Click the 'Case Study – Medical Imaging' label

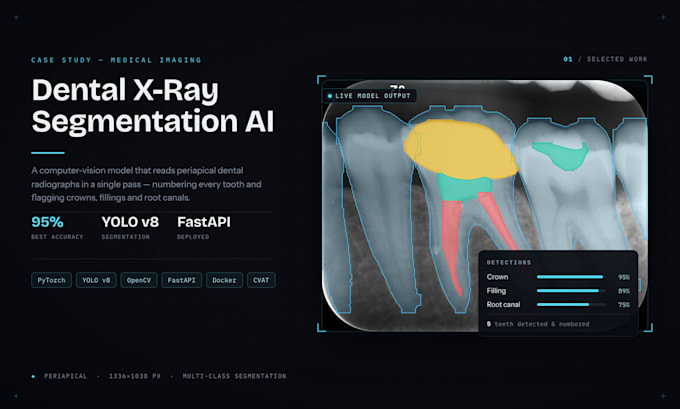116,60
